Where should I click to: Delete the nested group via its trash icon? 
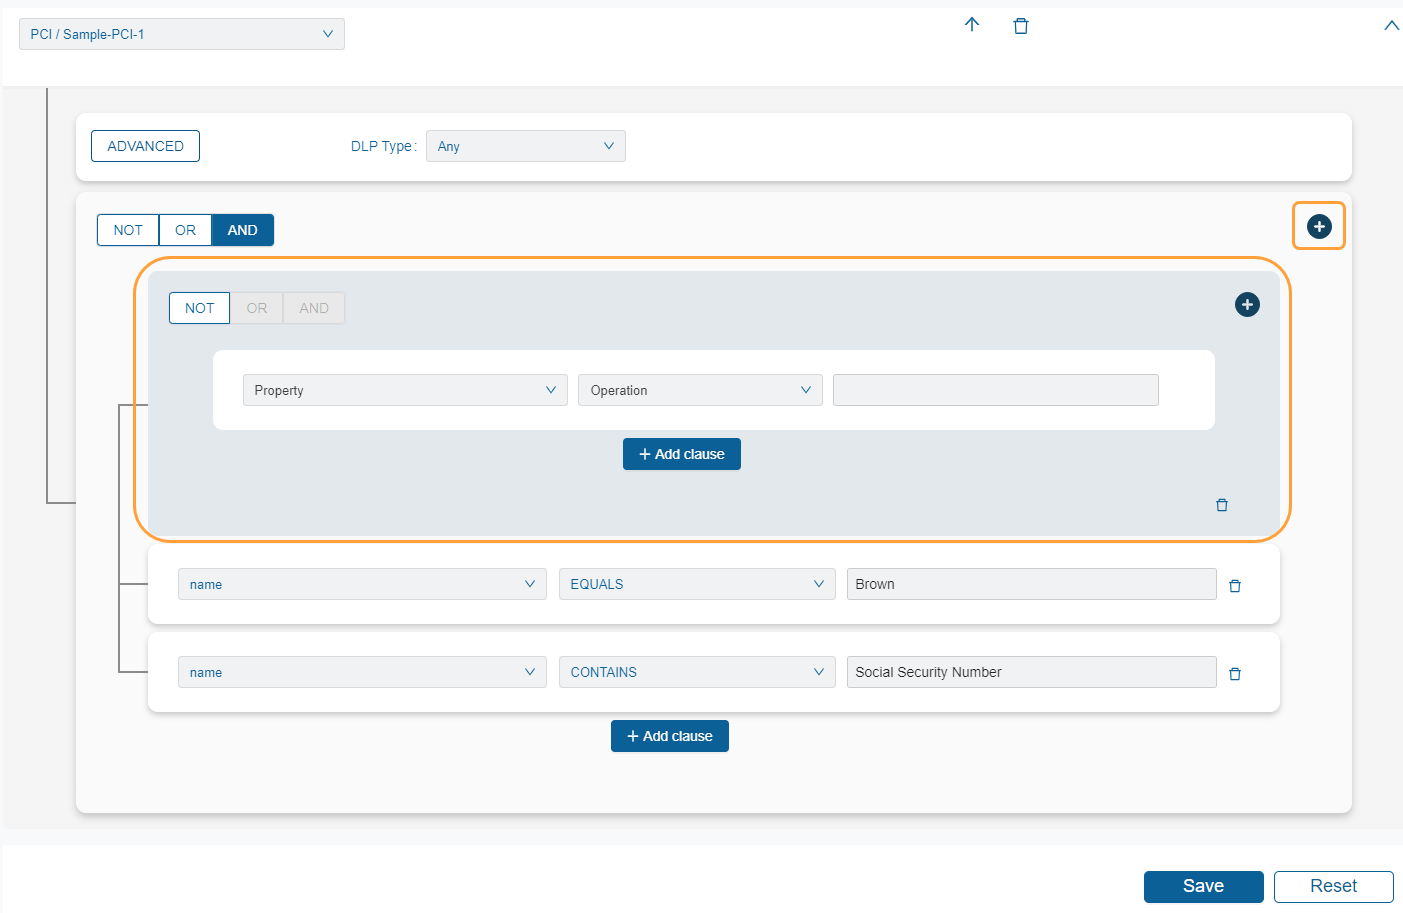[x=1221, y=505]
